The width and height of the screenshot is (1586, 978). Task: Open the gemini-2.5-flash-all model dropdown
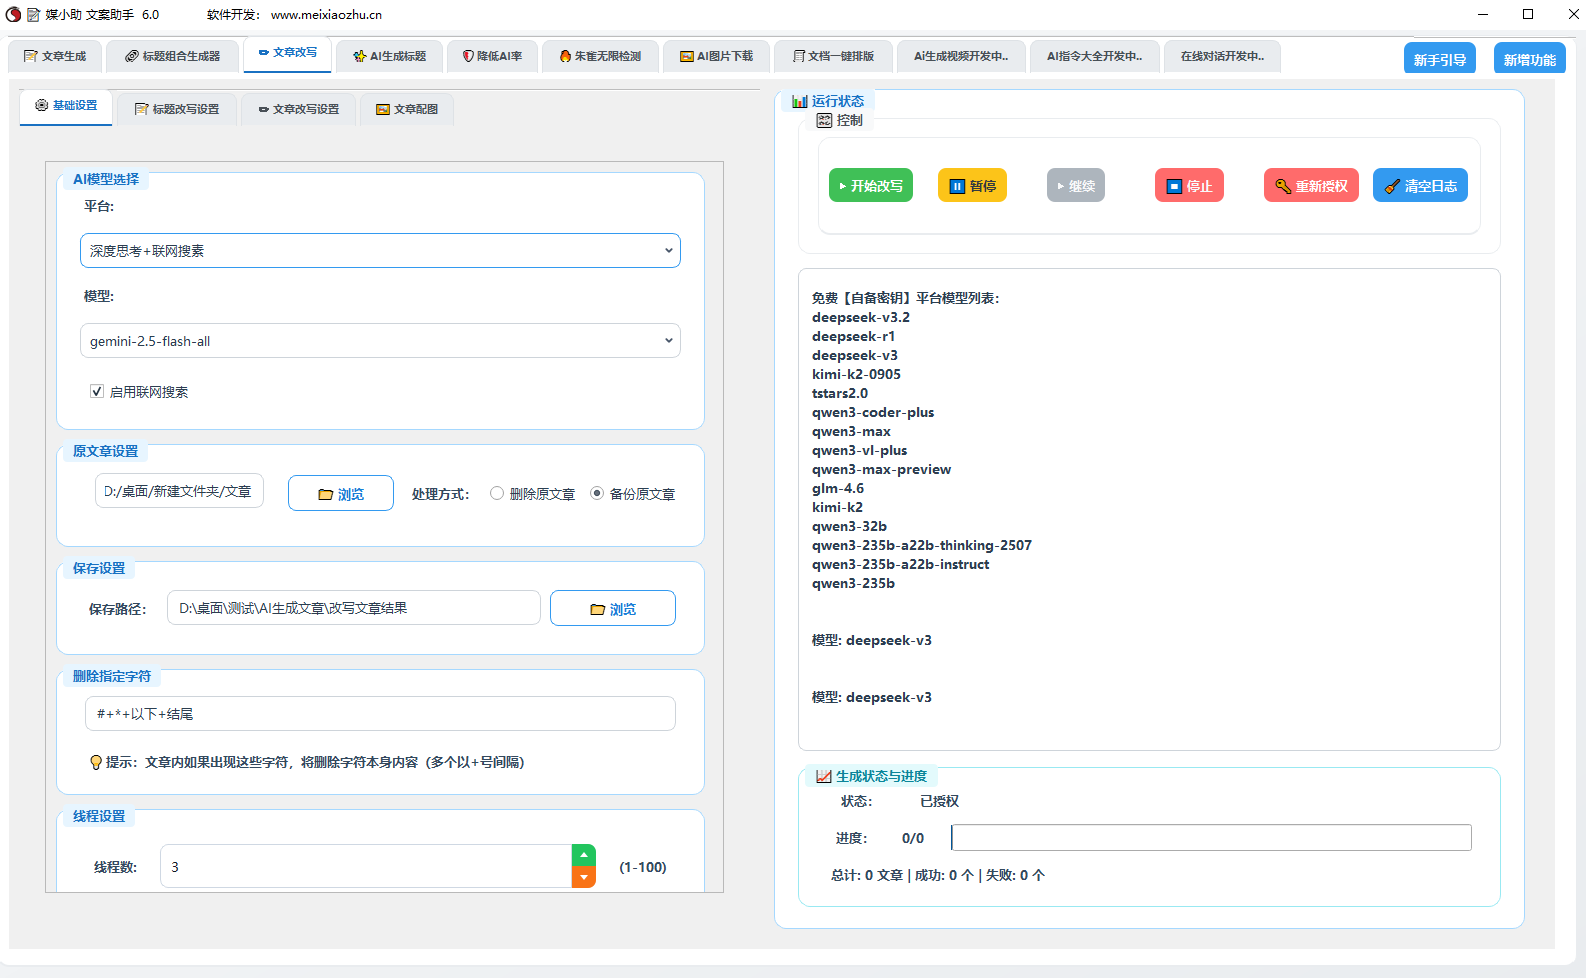pos(380,341)
